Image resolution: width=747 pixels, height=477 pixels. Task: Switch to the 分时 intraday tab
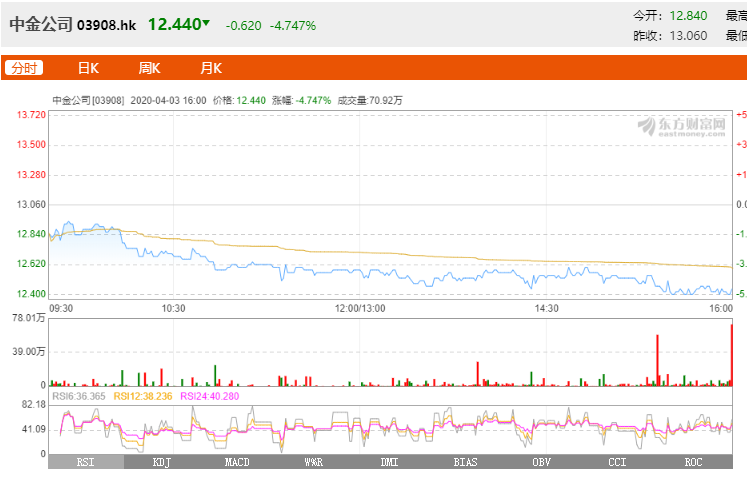pos(24,68)
